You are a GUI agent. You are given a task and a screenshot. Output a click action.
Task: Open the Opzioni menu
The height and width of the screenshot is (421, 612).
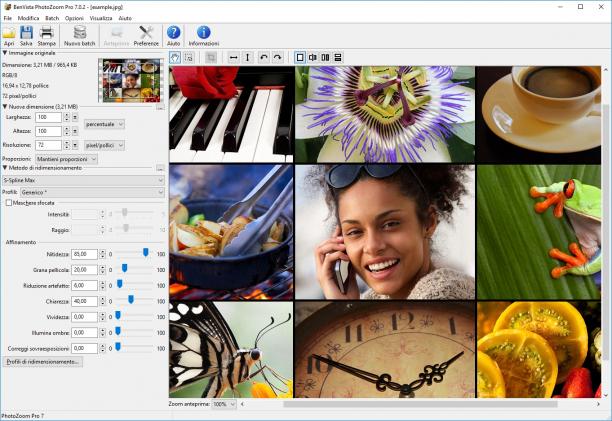74,18
